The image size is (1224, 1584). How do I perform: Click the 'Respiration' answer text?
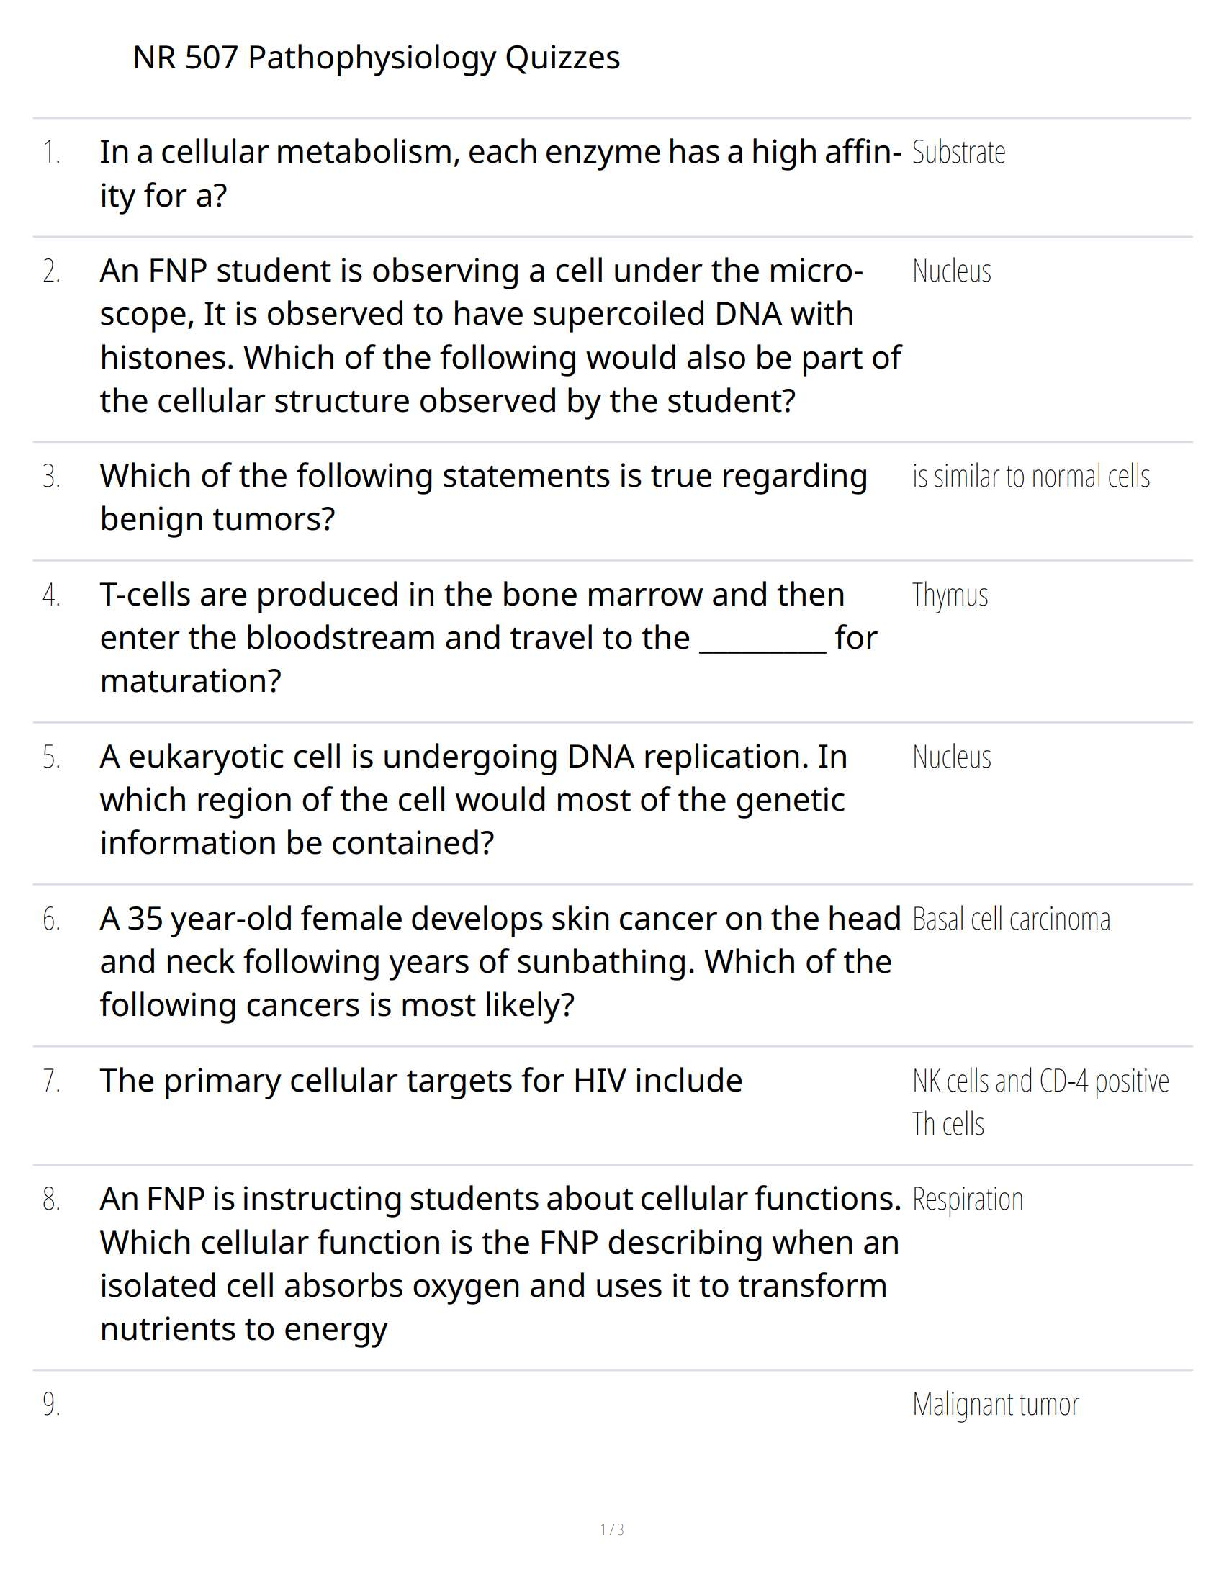pyautogui.click(x=967, y=1199)
